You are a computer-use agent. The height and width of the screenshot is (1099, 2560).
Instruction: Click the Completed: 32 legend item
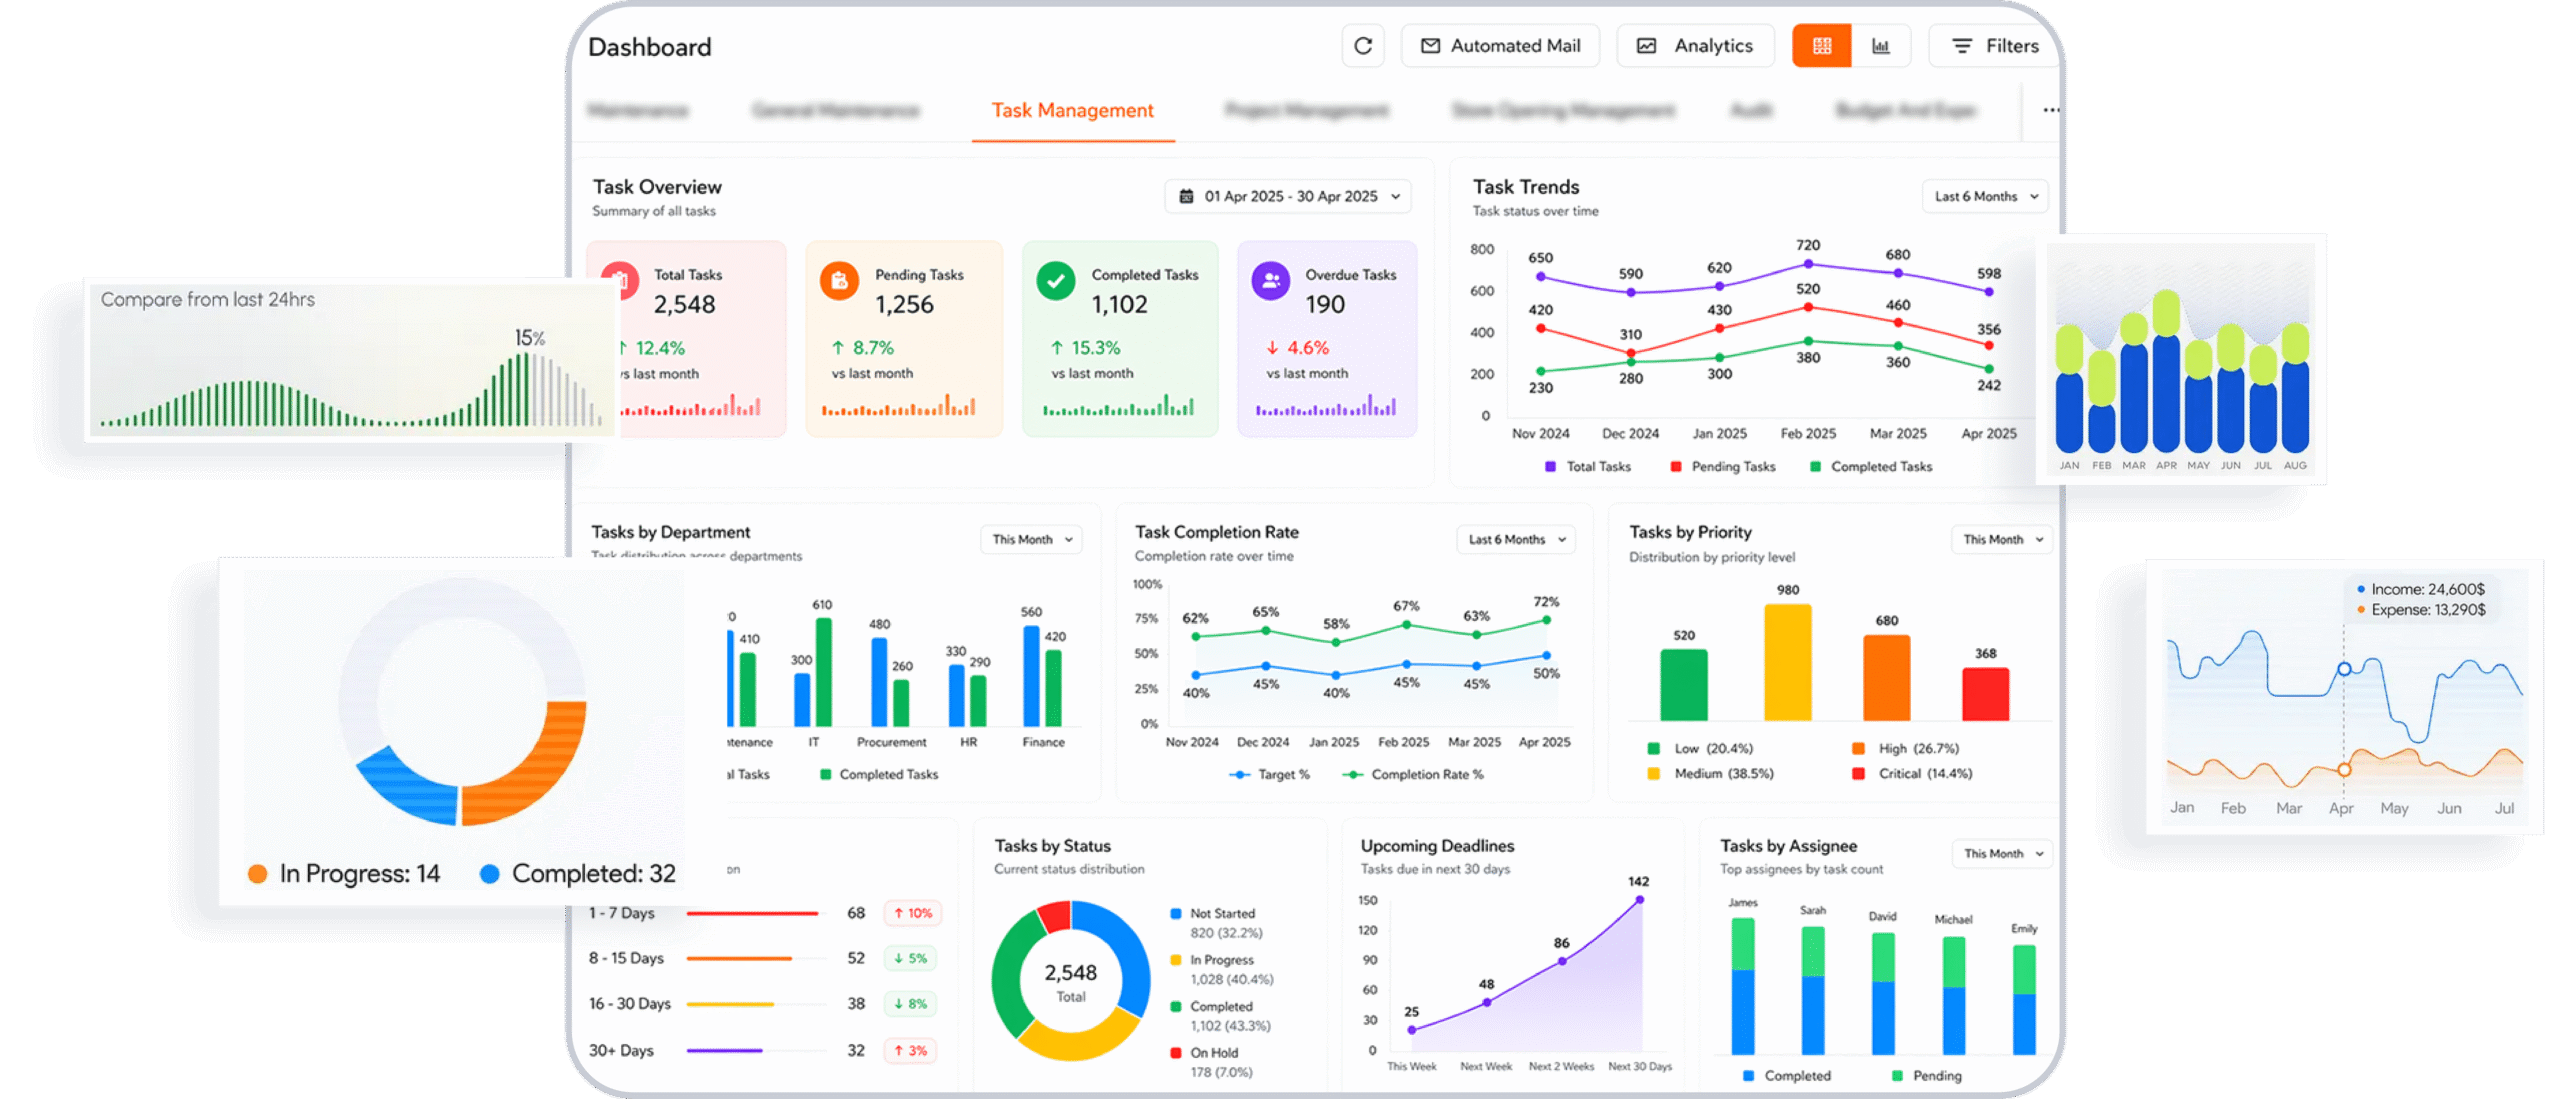(x=578, y=873)
